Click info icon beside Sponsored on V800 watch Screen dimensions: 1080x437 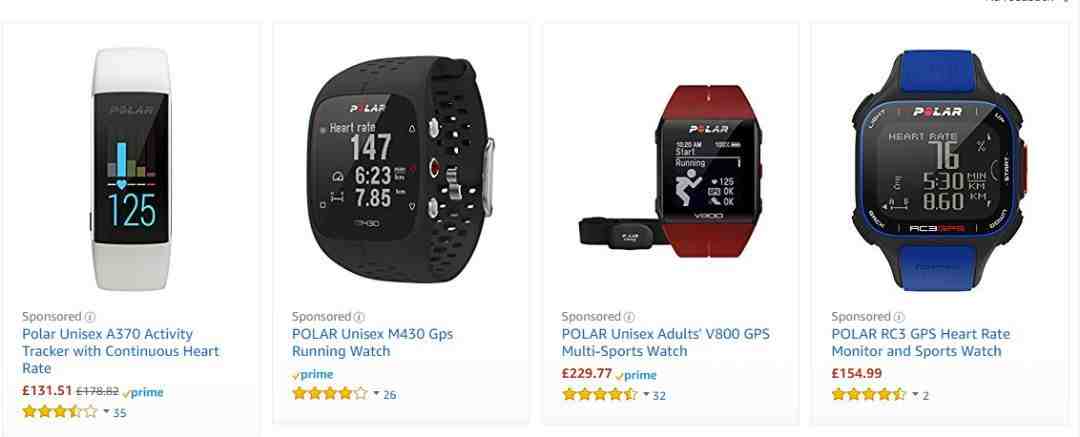coord(629,317)
